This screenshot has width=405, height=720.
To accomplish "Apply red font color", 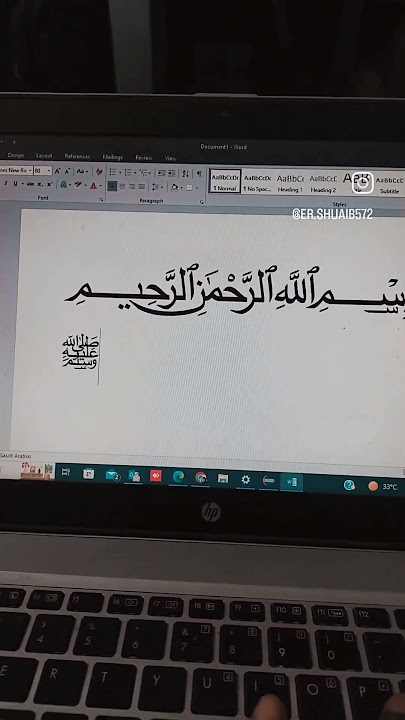I will coord(93,186).
